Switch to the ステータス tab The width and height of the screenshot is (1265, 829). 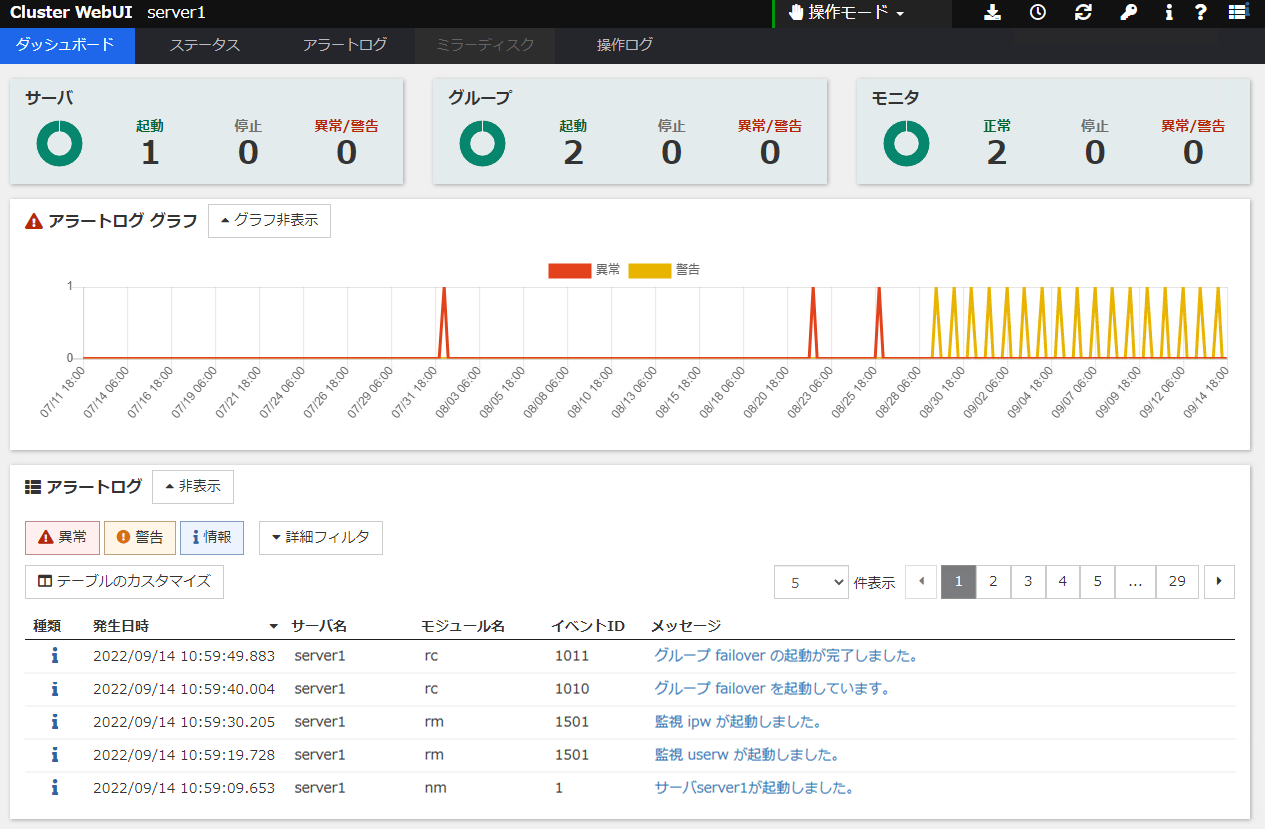204,45
